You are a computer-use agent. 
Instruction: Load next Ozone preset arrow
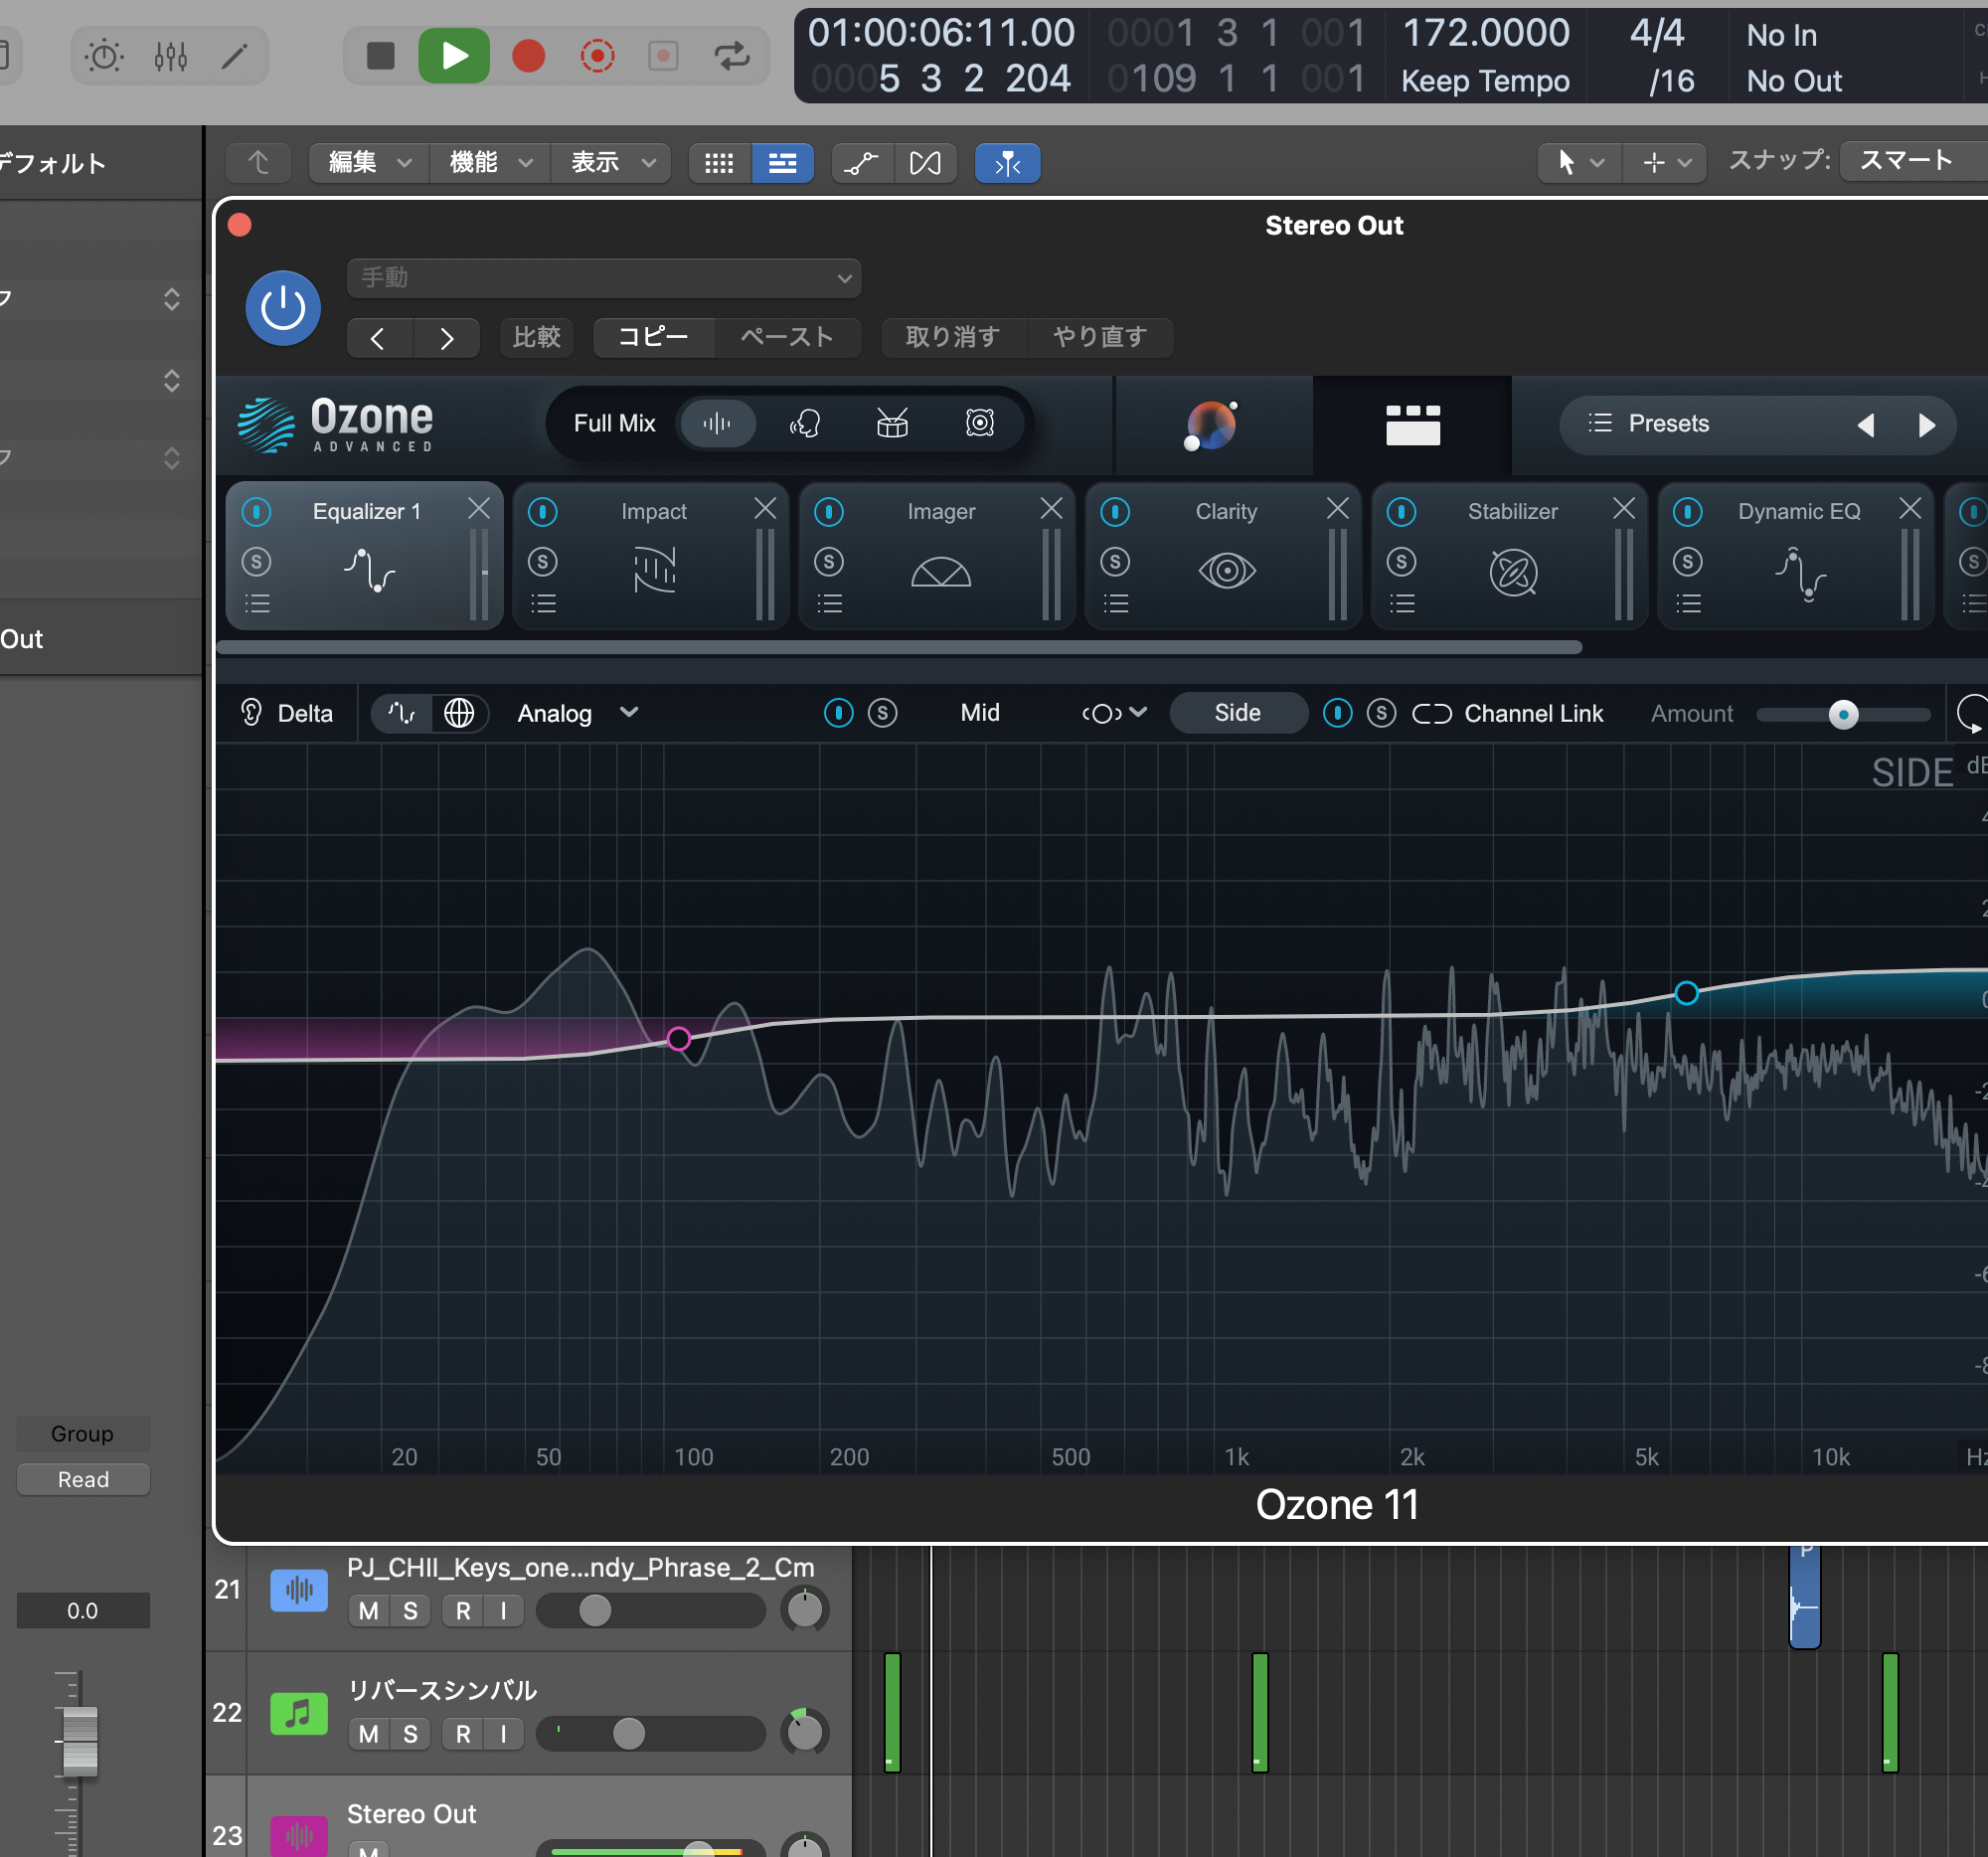[x=1926, y=425]
